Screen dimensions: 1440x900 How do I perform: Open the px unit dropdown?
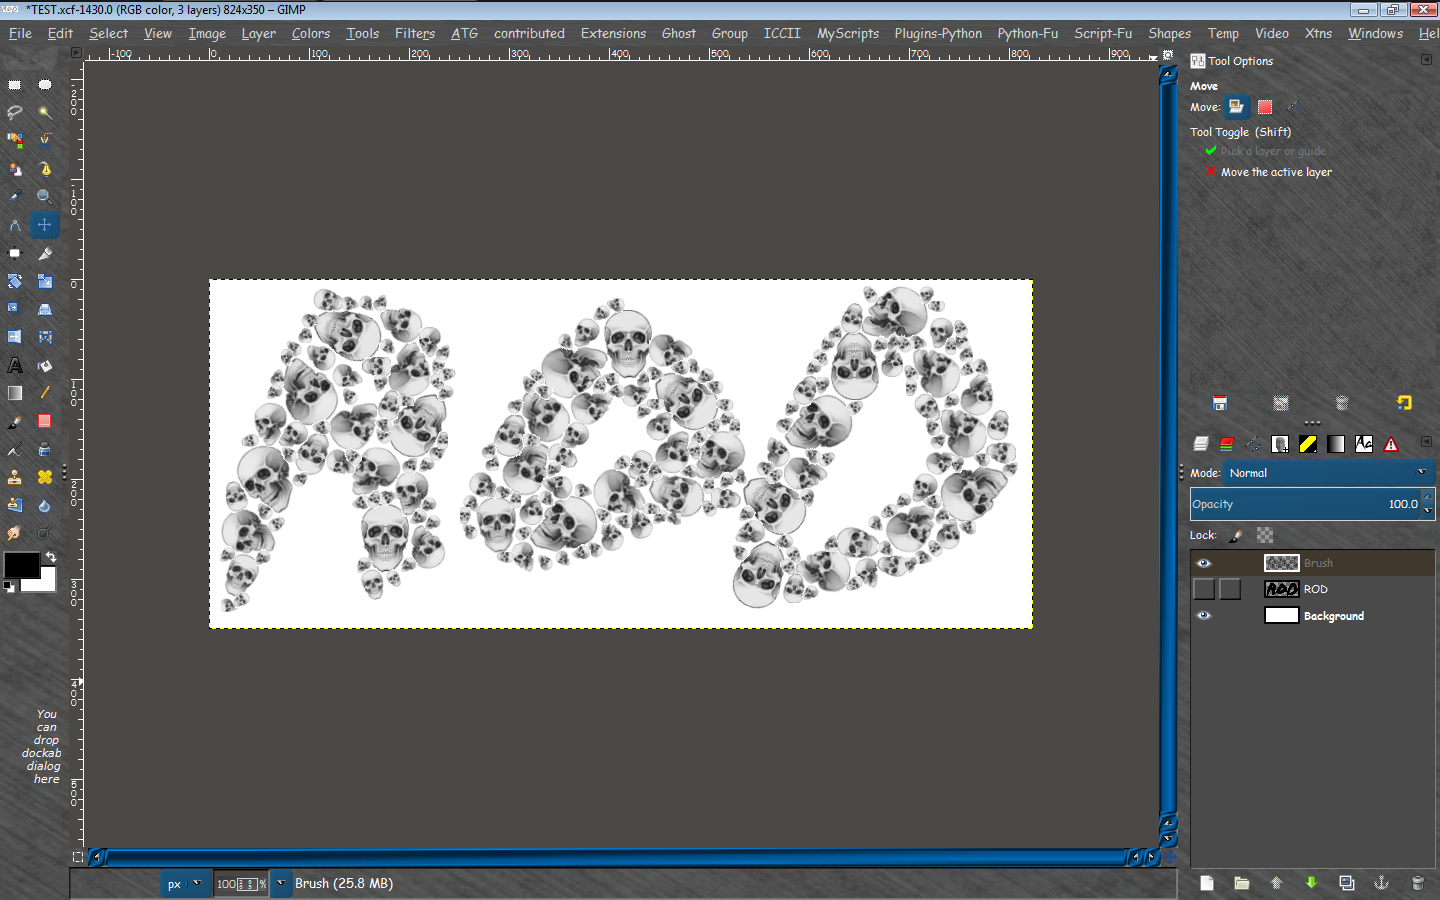186,884
